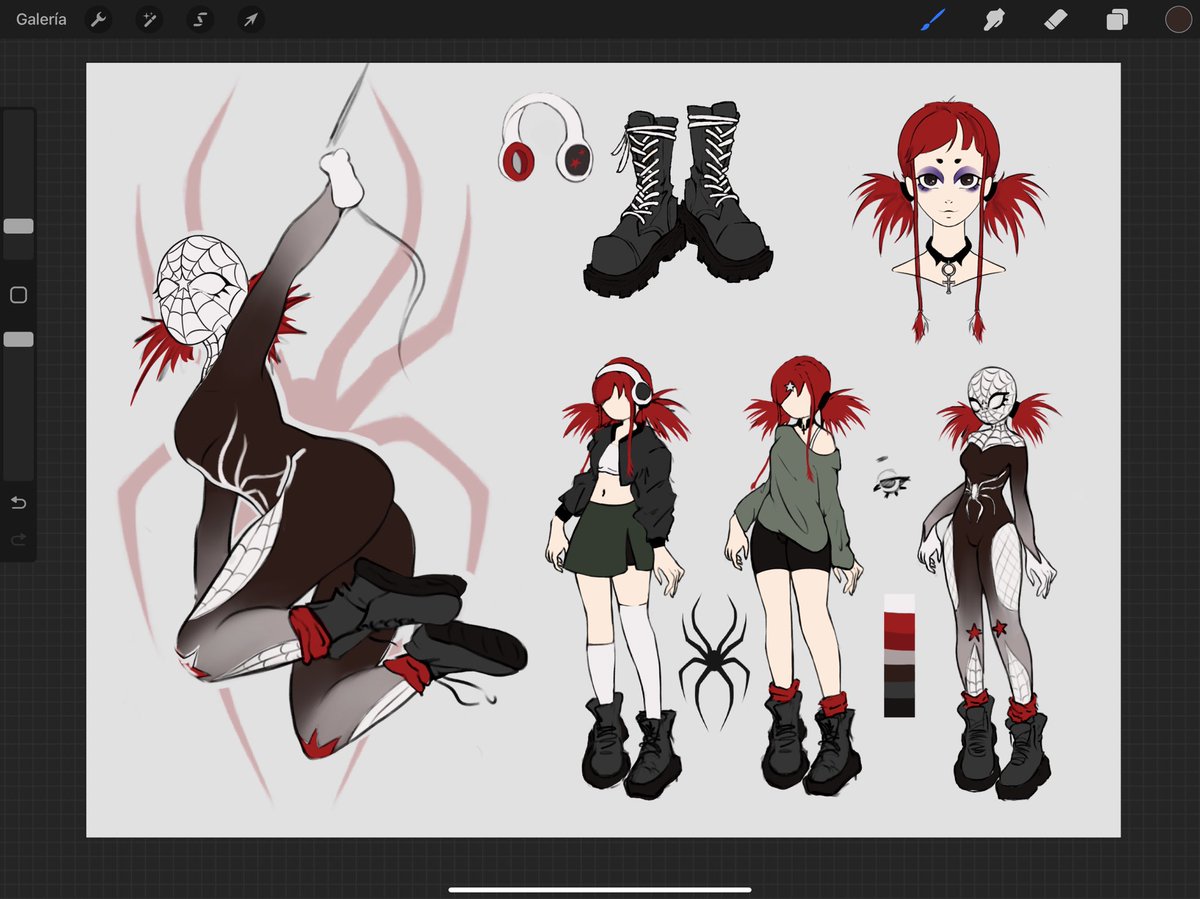Click the brush opacity slider handle

click(18, 340)
